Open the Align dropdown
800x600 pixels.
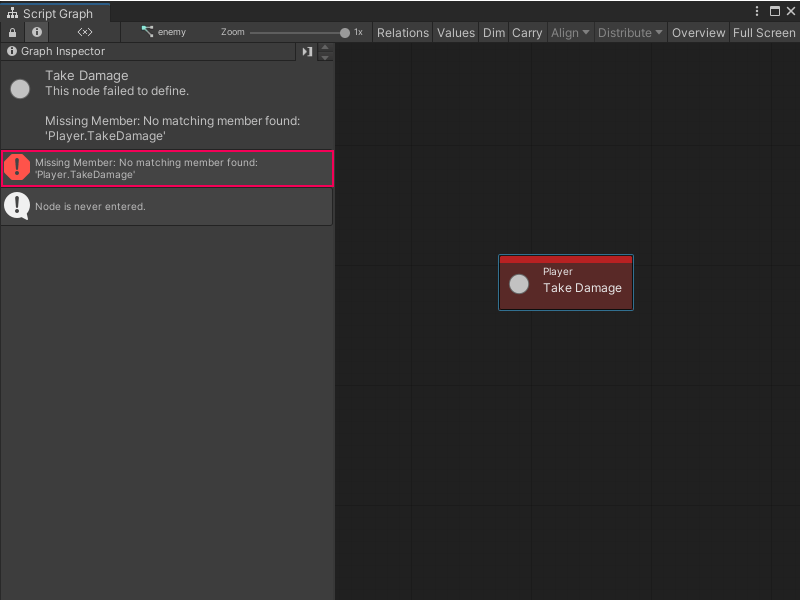point(570,32)
